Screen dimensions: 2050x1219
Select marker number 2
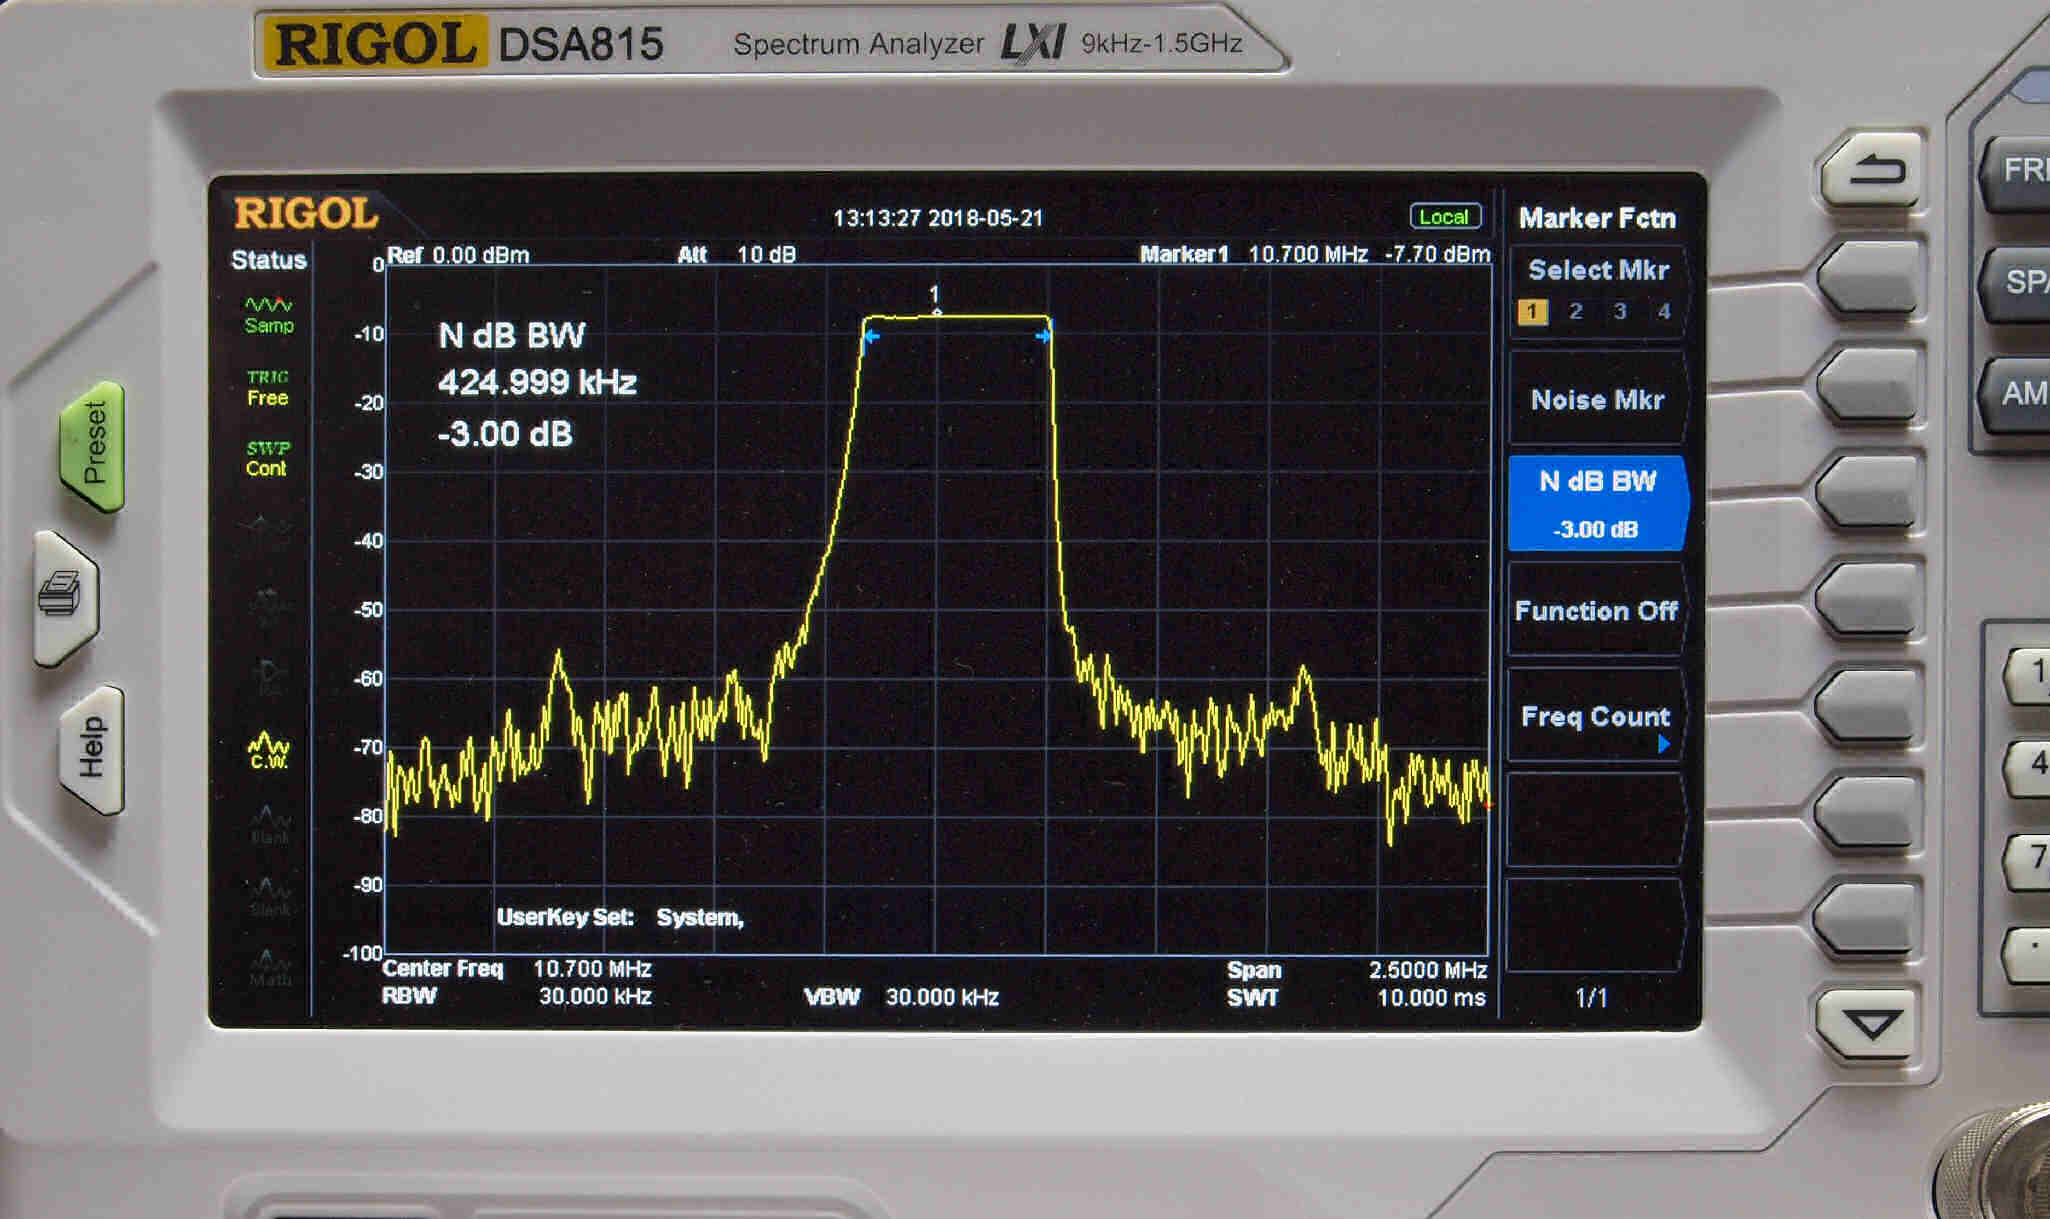pyautogui.click(x=1576, y=312)
